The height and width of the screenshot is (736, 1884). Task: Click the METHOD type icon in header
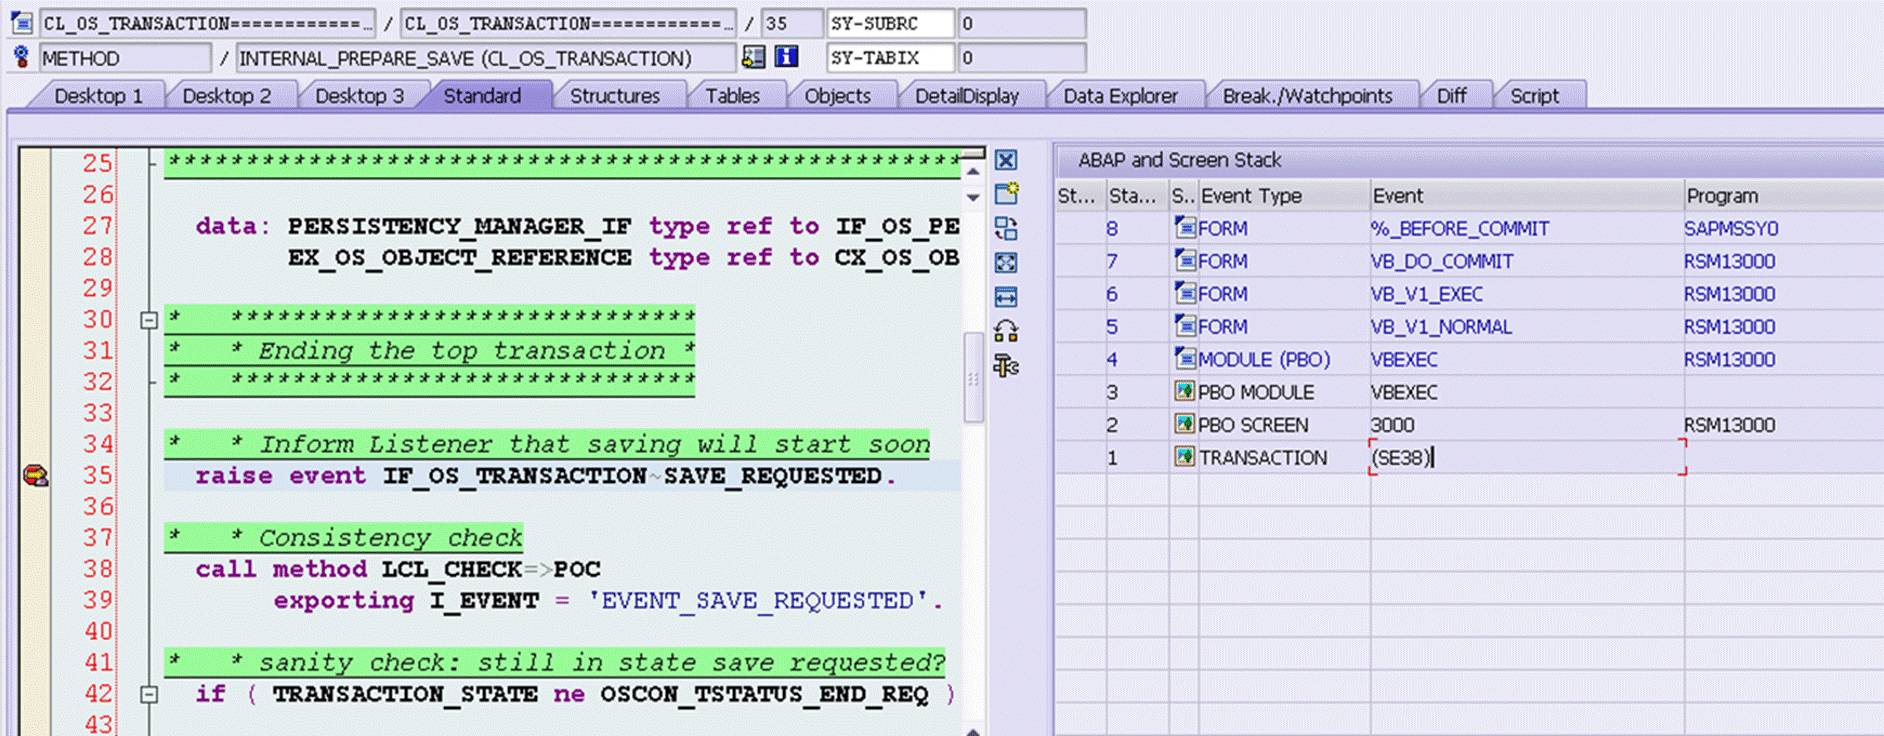[x=21, y=57]
